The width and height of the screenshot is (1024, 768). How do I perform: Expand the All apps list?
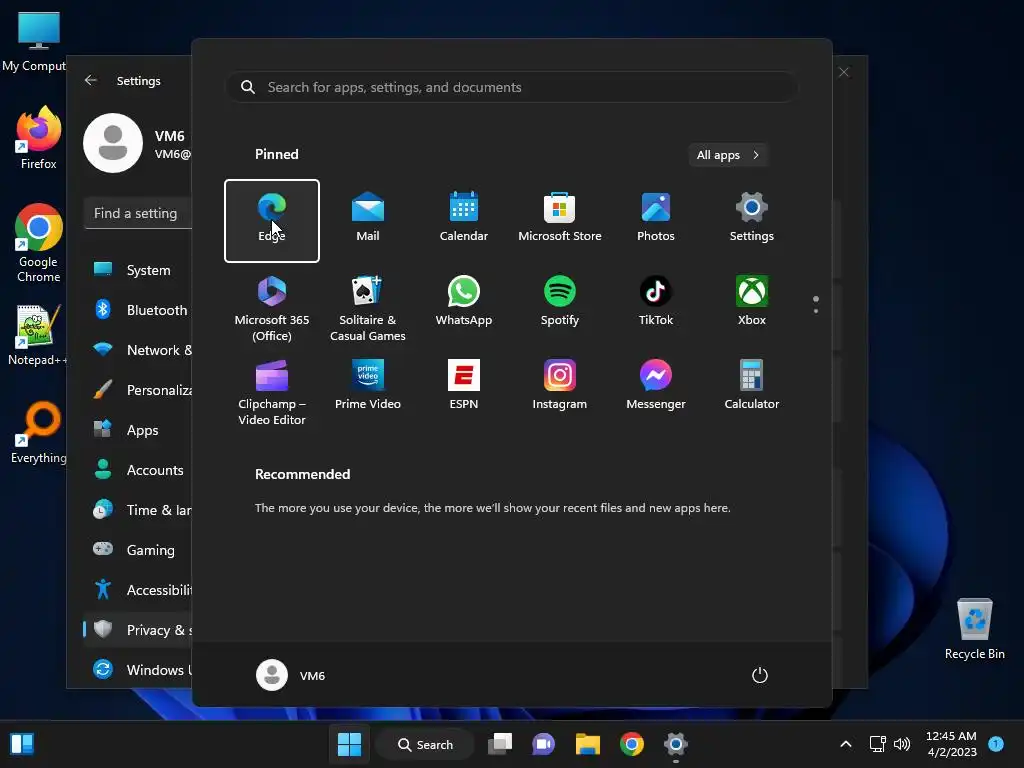click(728, 155)
